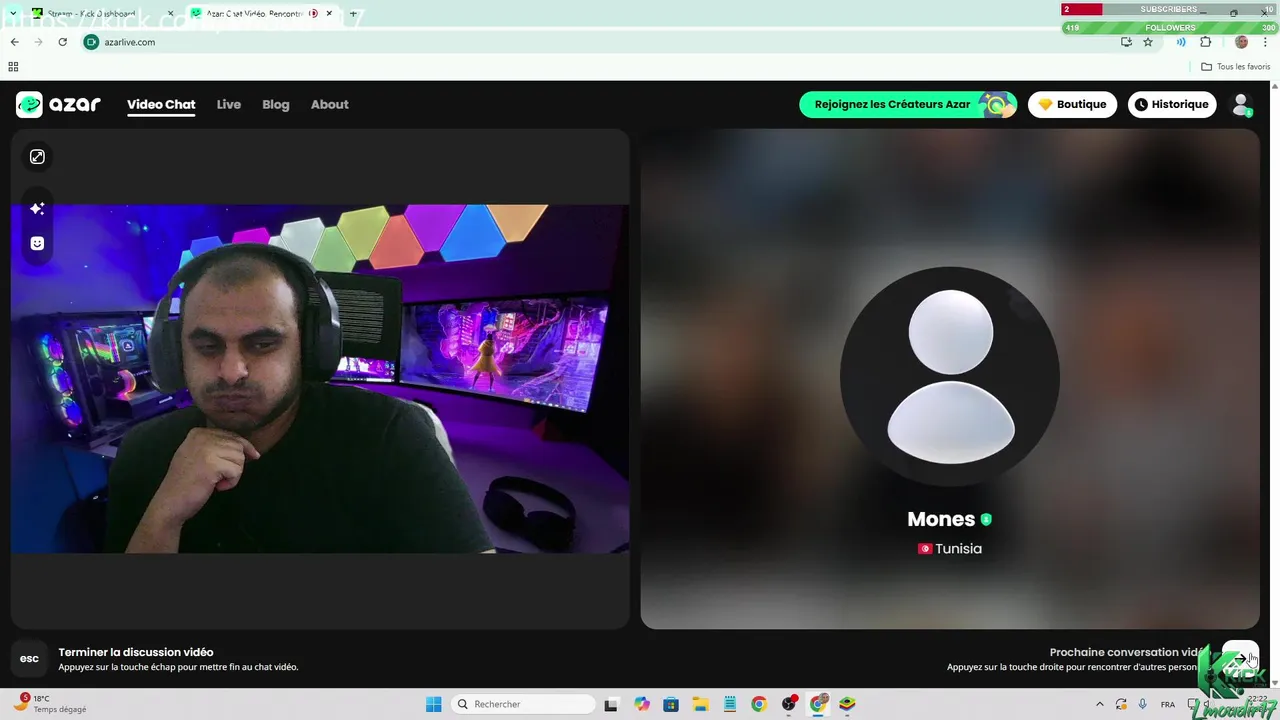
Task: Open the sparkle effects icon
Action: [37, 208]
